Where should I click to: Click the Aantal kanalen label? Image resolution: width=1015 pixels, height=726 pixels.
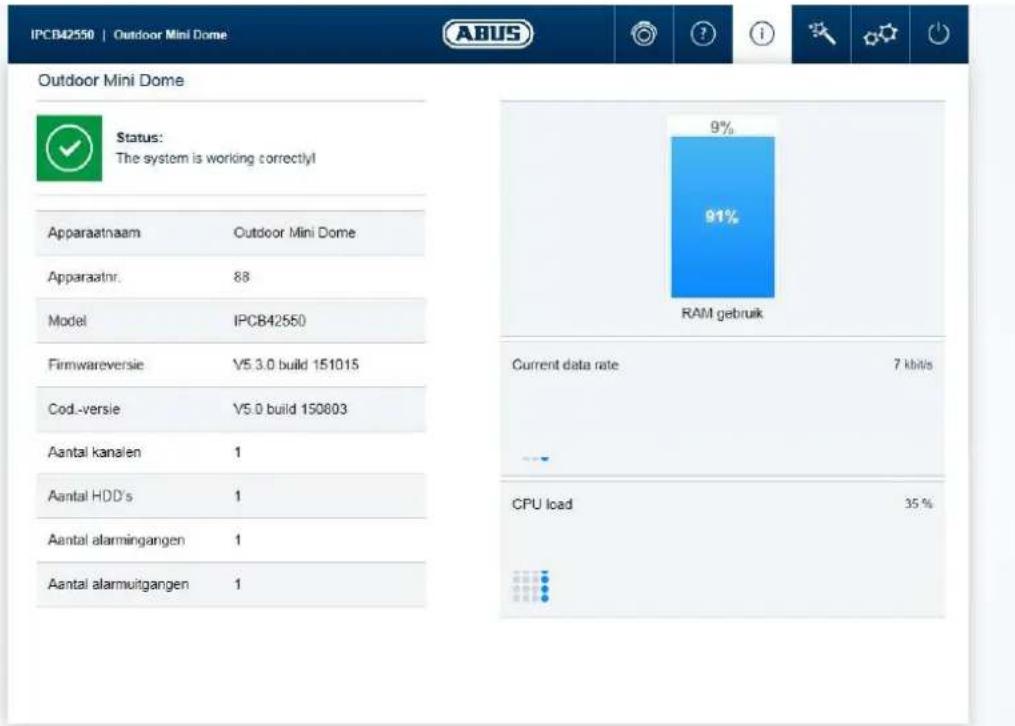[x=95, y=452]
